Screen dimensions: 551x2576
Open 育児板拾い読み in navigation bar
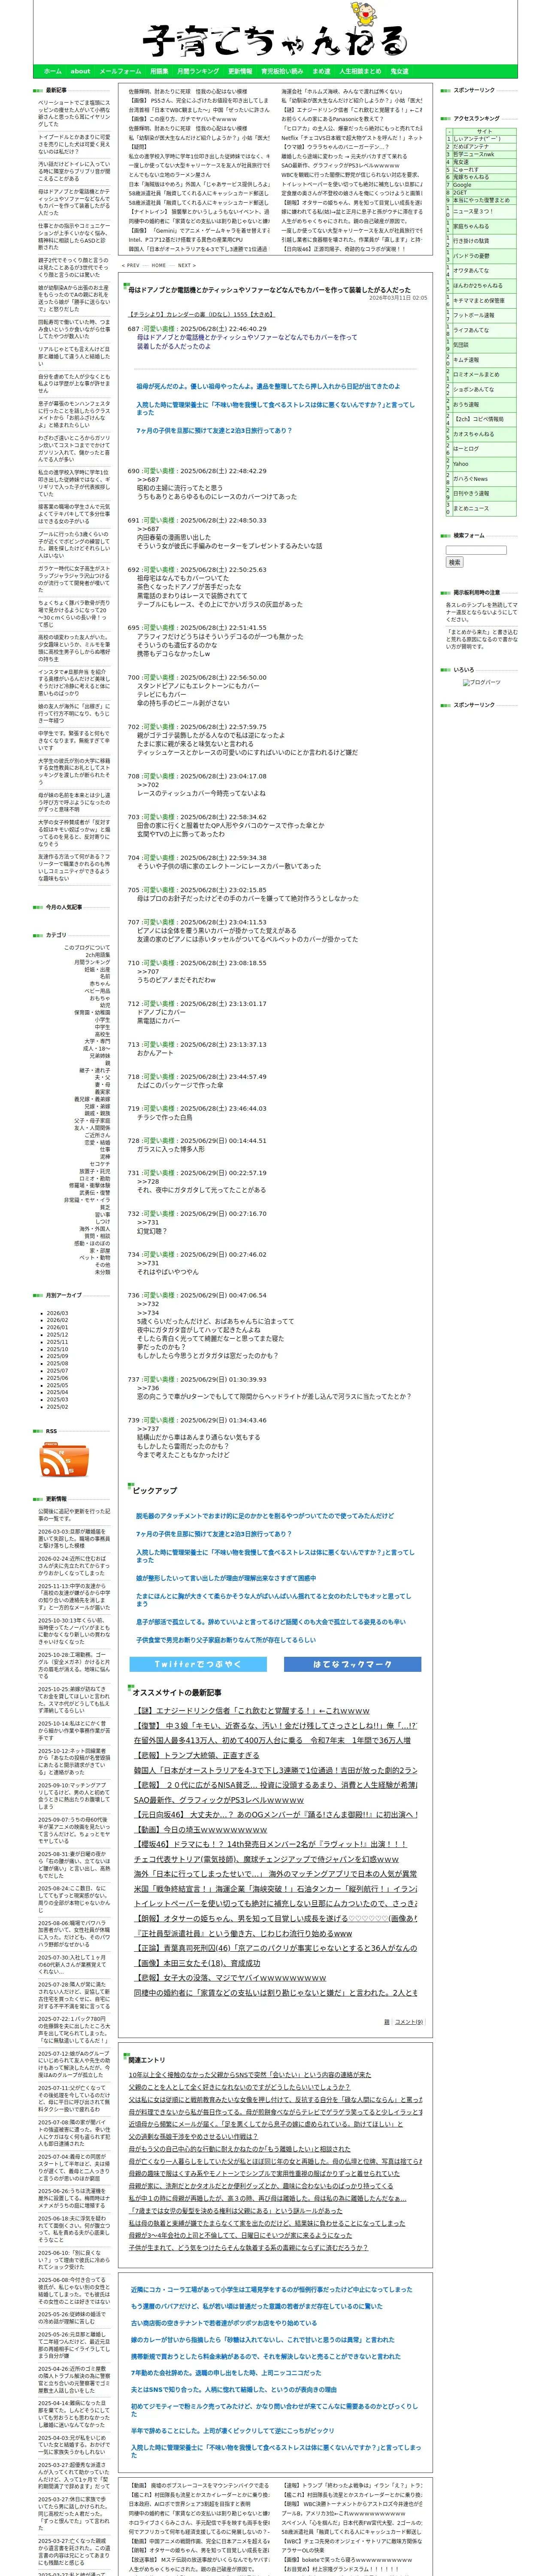282,71
